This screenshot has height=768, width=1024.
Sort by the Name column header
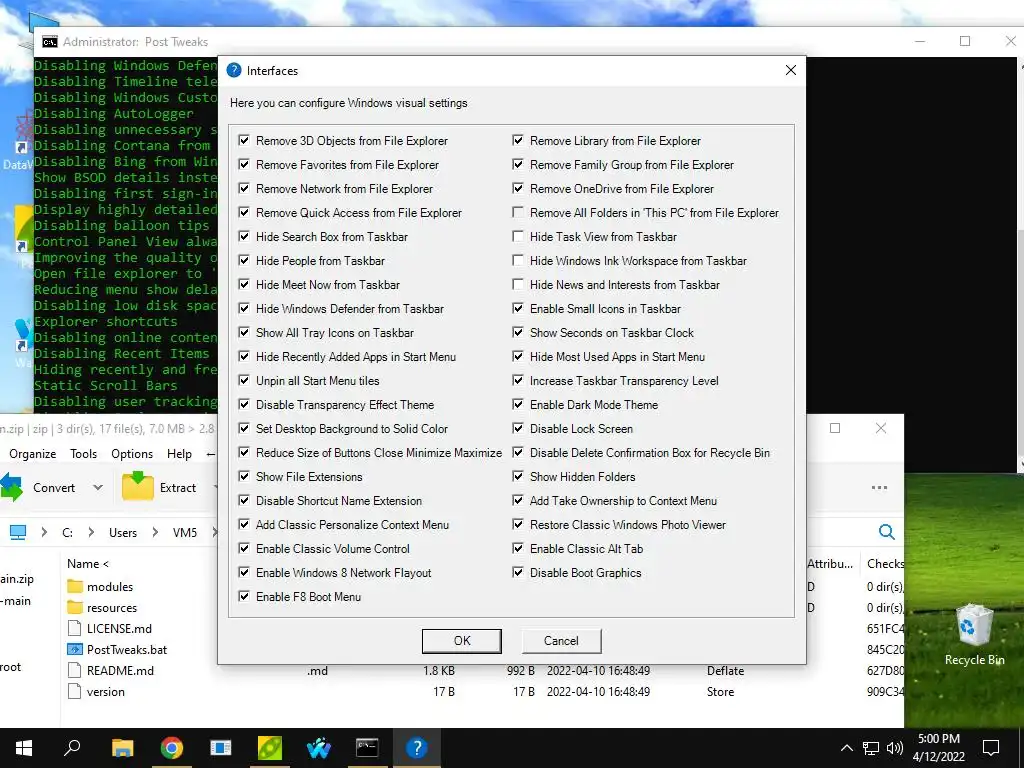click(x=88, y=564)
